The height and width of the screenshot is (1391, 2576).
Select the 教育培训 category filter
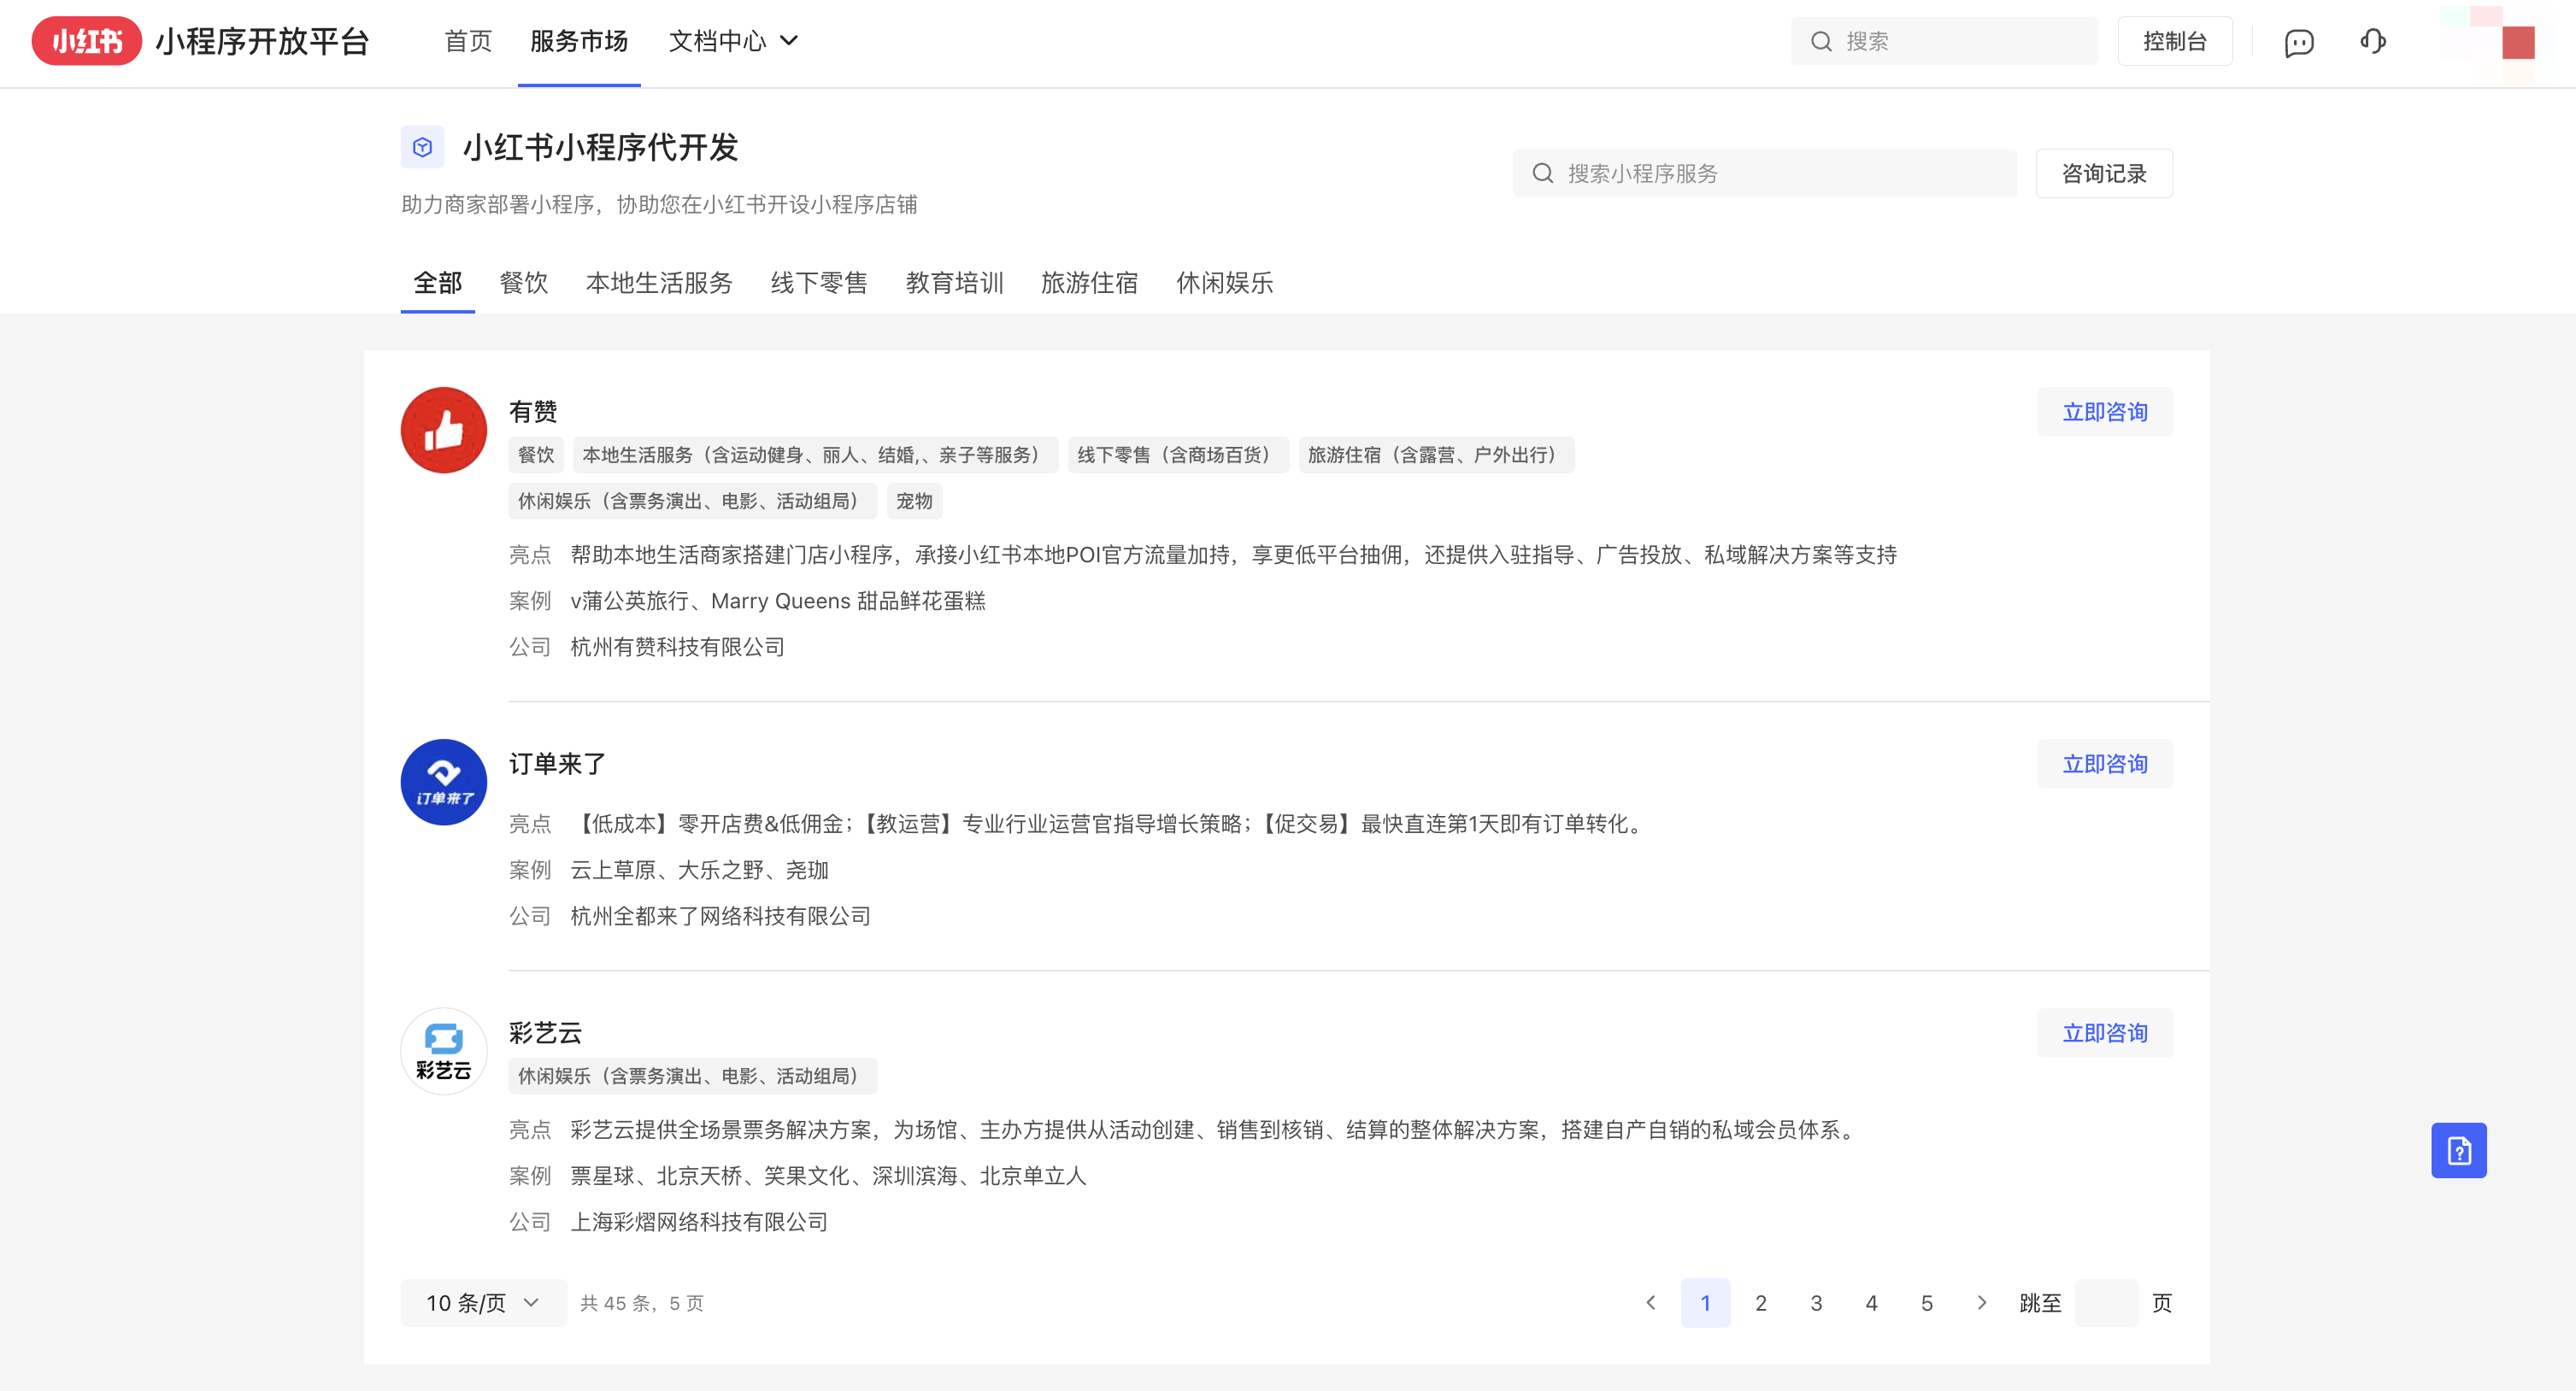pyautogui.click(x=955, y=283)
